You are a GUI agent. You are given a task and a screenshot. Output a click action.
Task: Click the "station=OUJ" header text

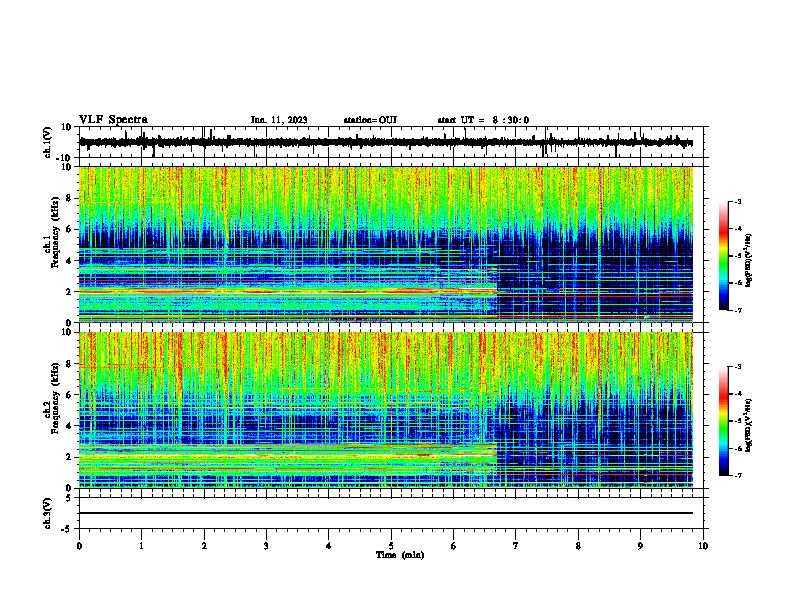tap(370, 120)
